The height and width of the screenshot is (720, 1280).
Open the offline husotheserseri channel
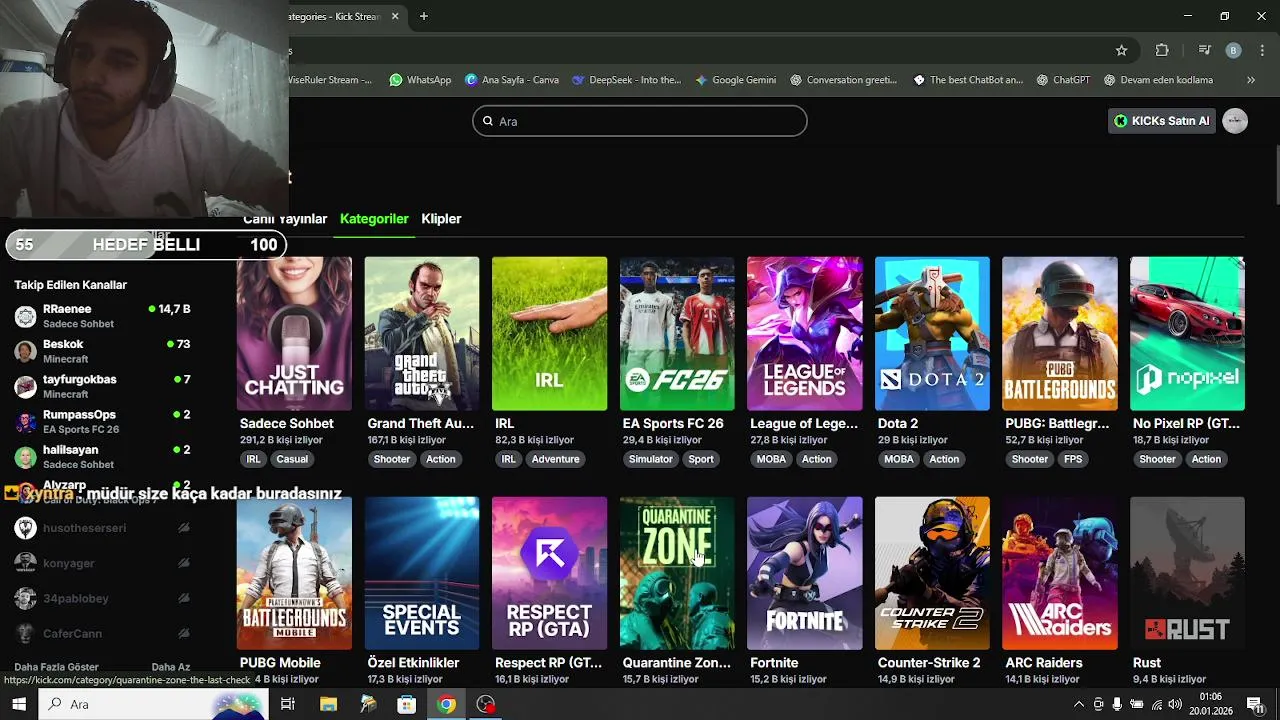tap(103, 528)
